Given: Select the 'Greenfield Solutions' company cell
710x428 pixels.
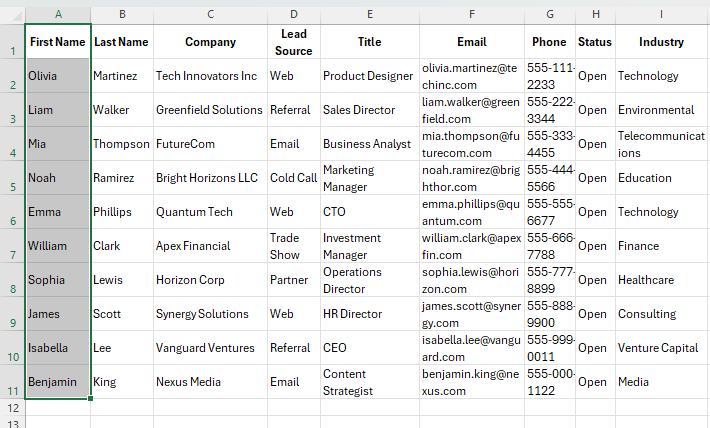Looking at the screenshot, I should (209, 110).
